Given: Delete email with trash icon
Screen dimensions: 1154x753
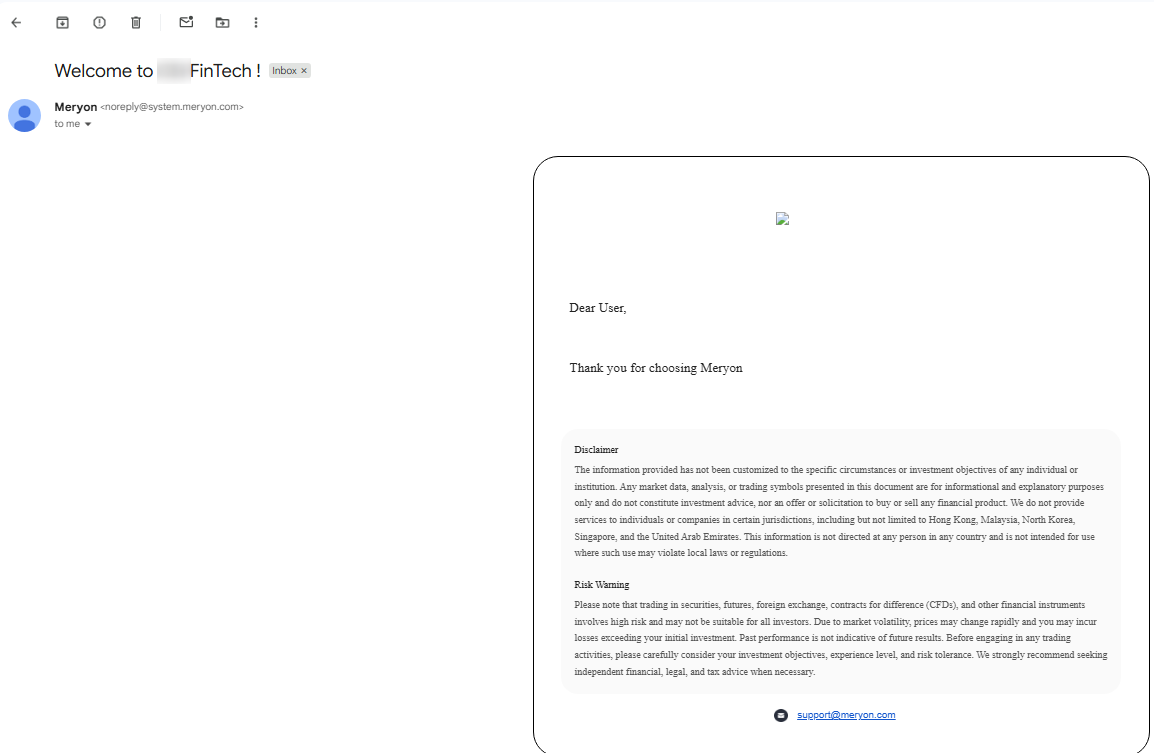Looking at the screenshot, I should (136, 23).
